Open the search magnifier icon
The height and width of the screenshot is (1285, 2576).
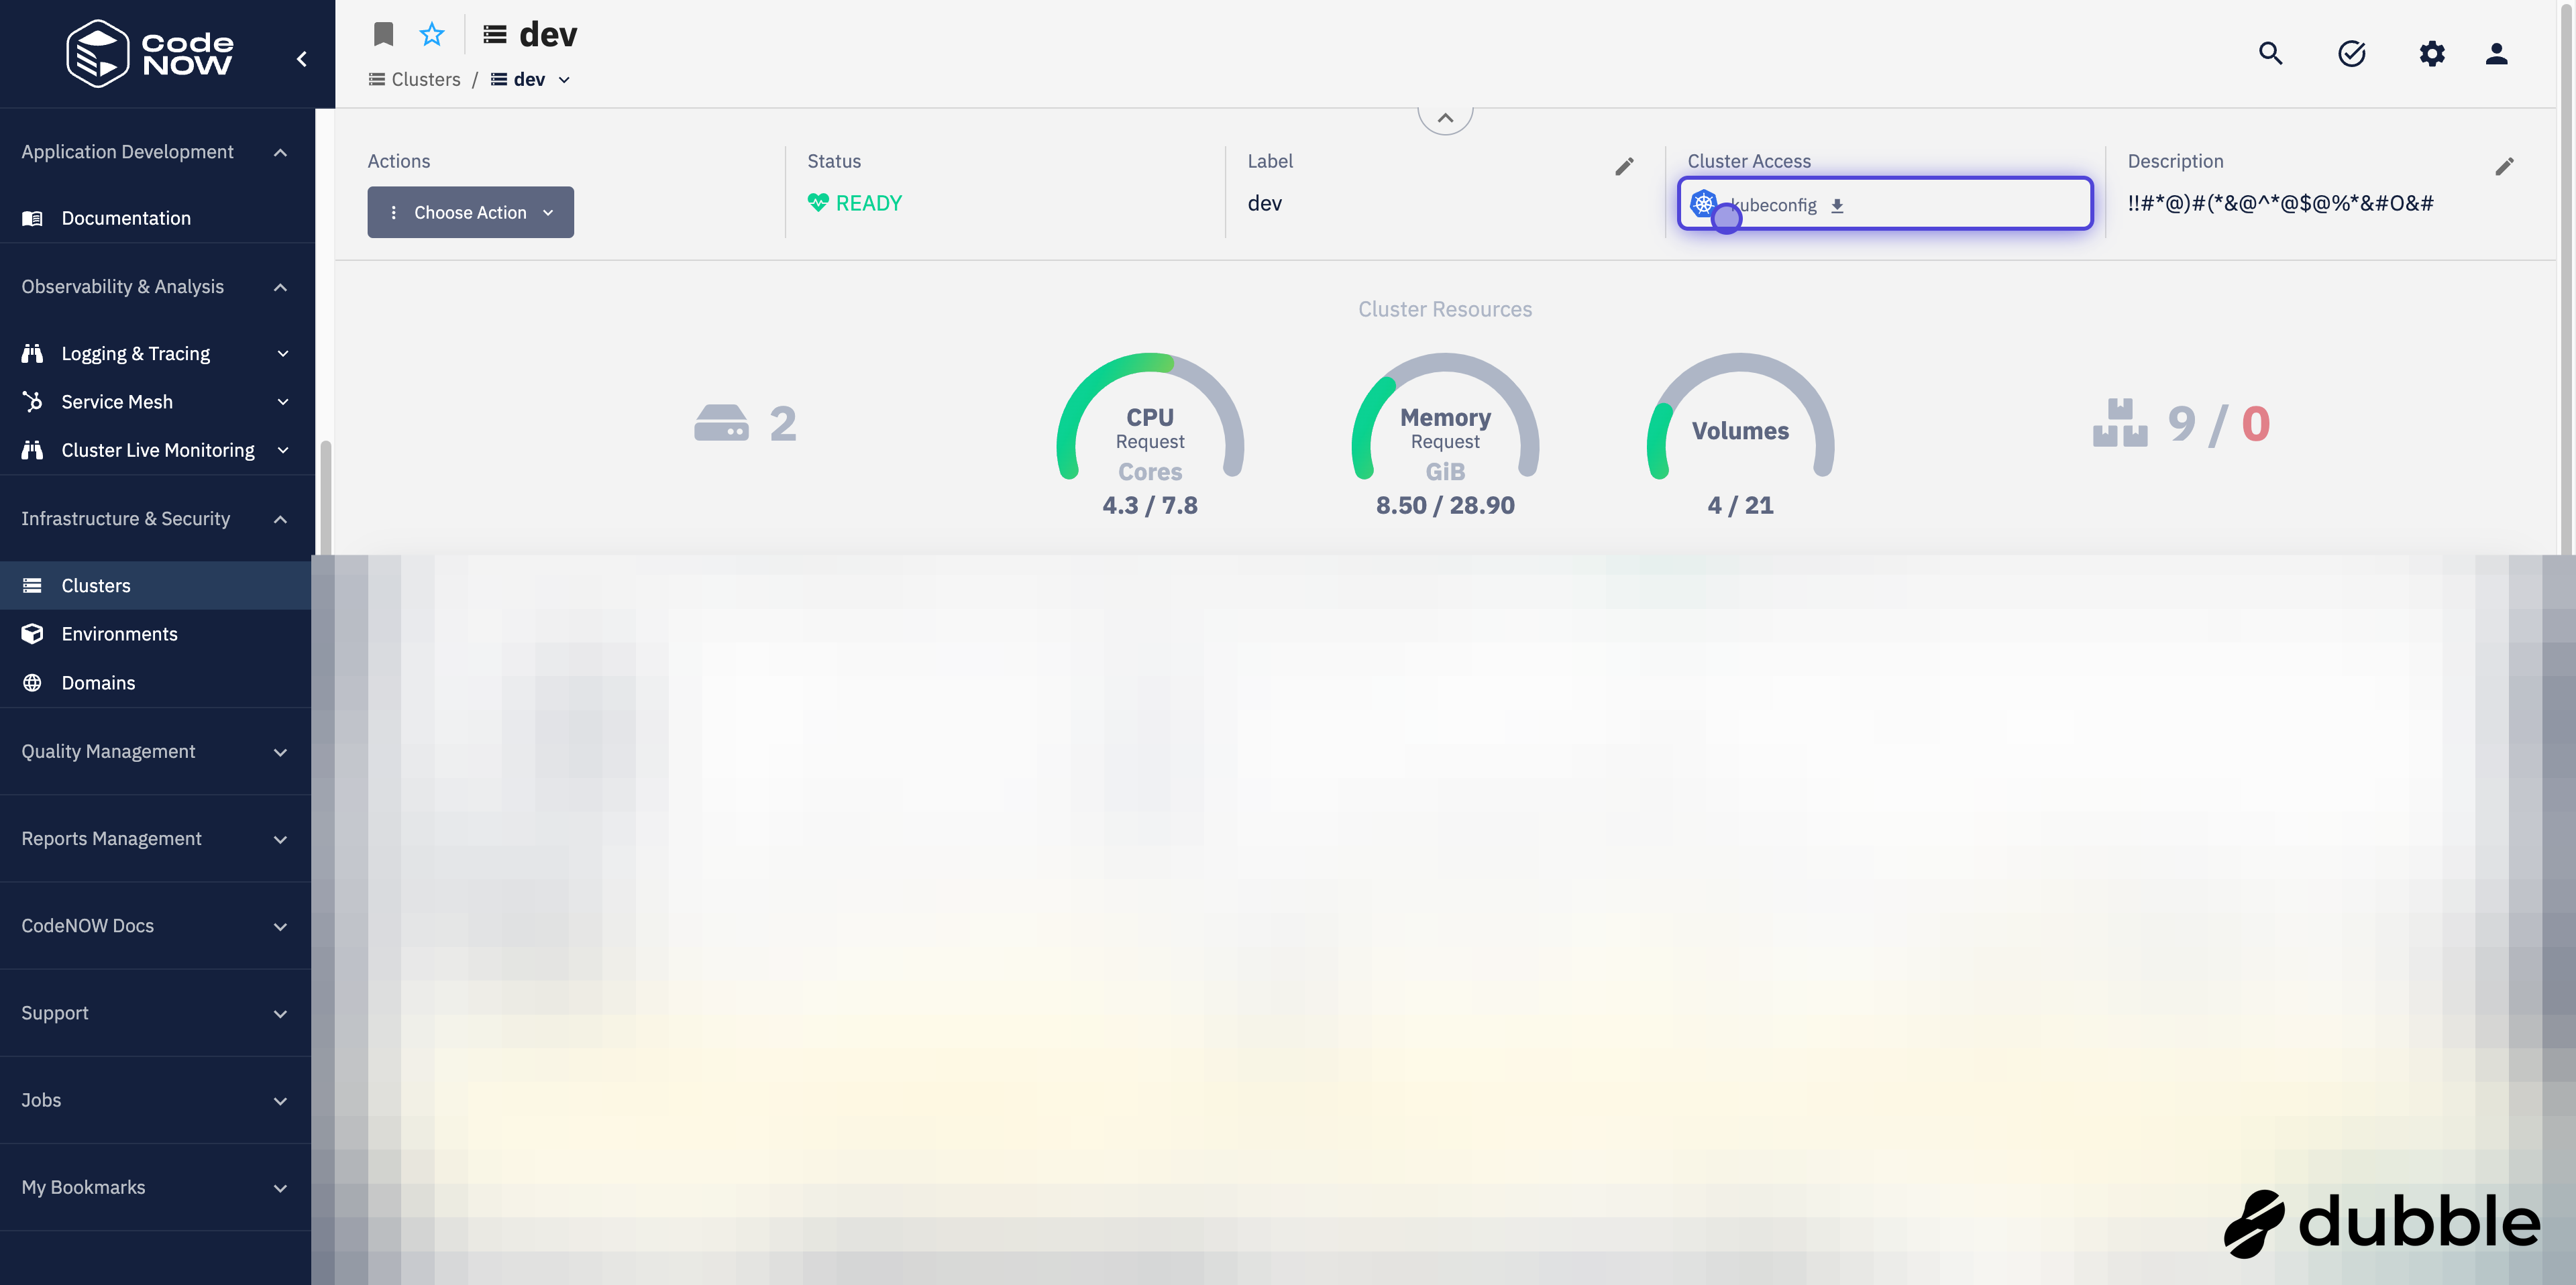[x=2270, y=54]
